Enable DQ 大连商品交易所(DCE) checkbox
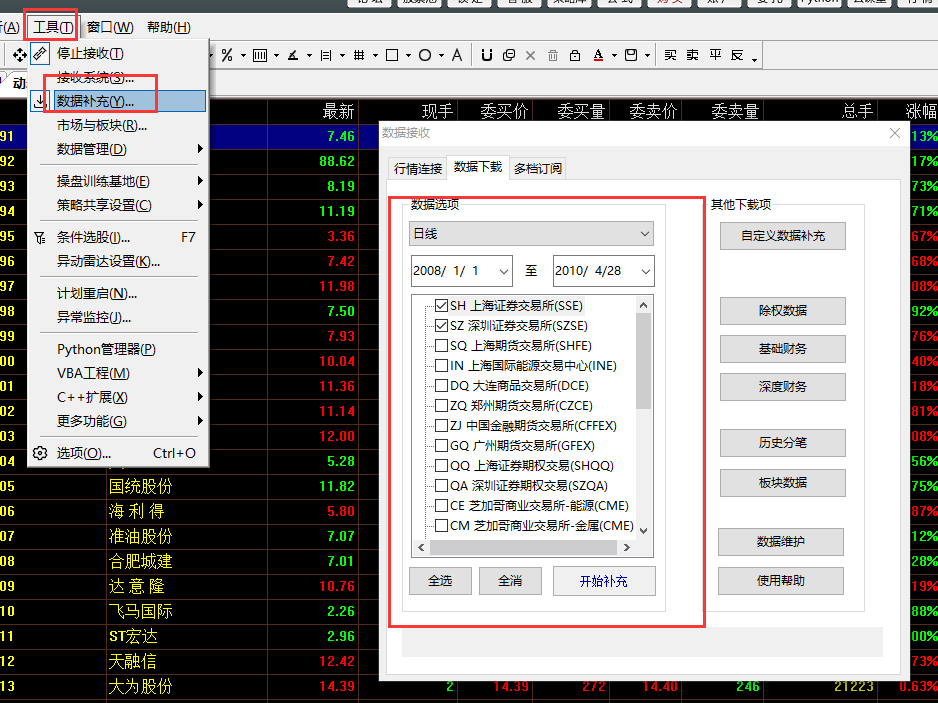 click(442, 386)
